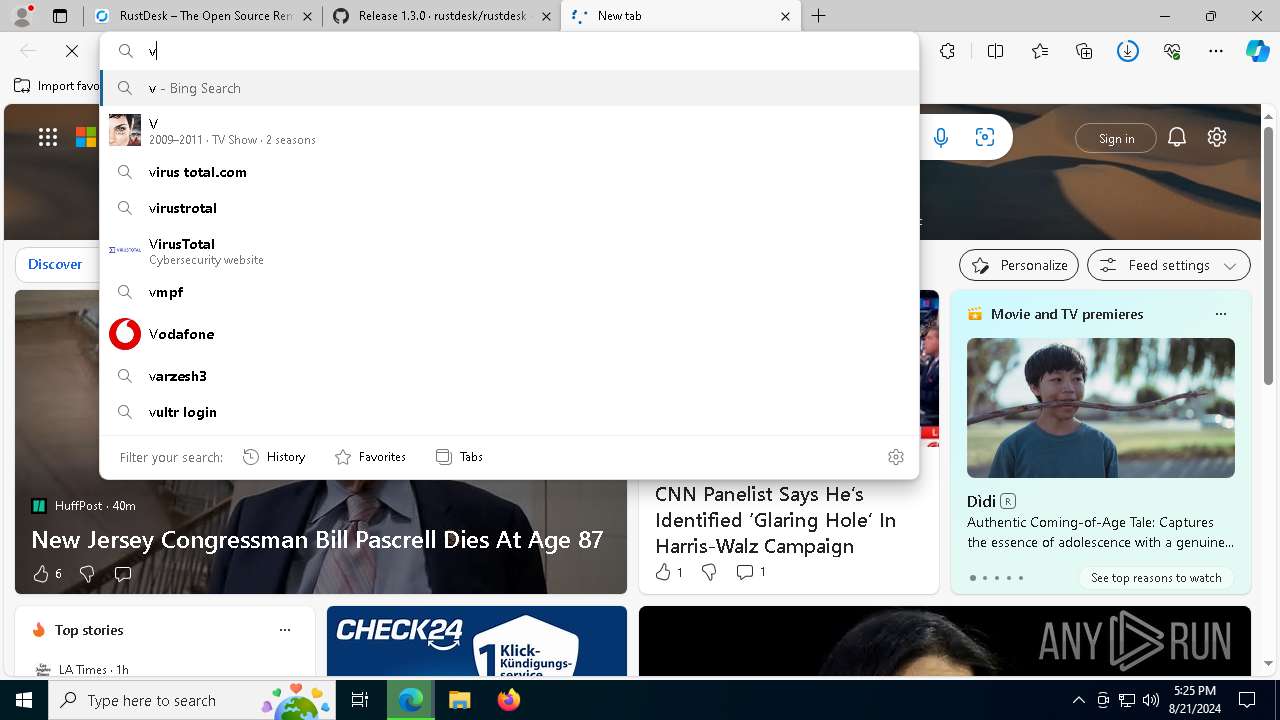1280x720 pixels.
Task: Select VirusTotal Cybersecurity website suggestion
Action: pyautogui.click(x=510, y=250)
